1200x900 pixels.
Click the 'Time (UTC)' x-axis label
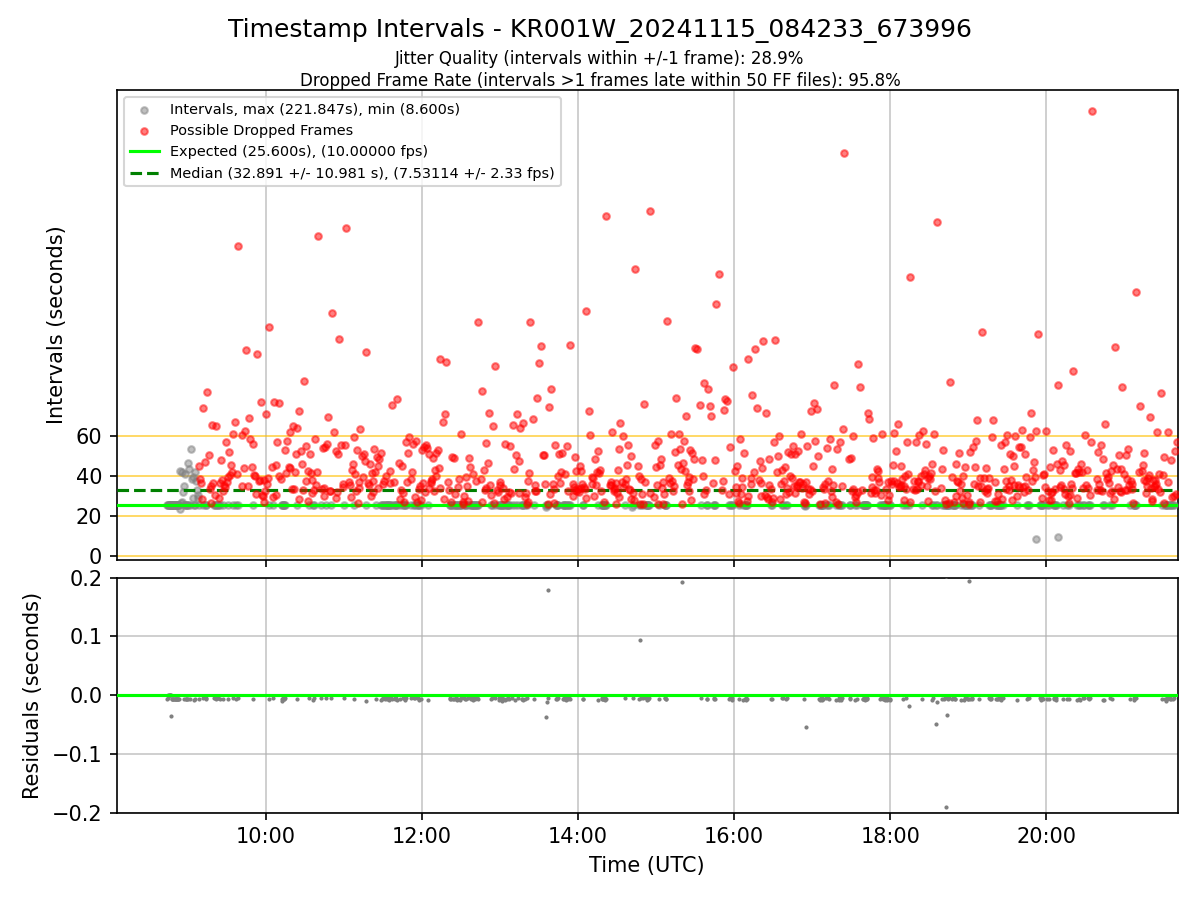click(646, 865)
